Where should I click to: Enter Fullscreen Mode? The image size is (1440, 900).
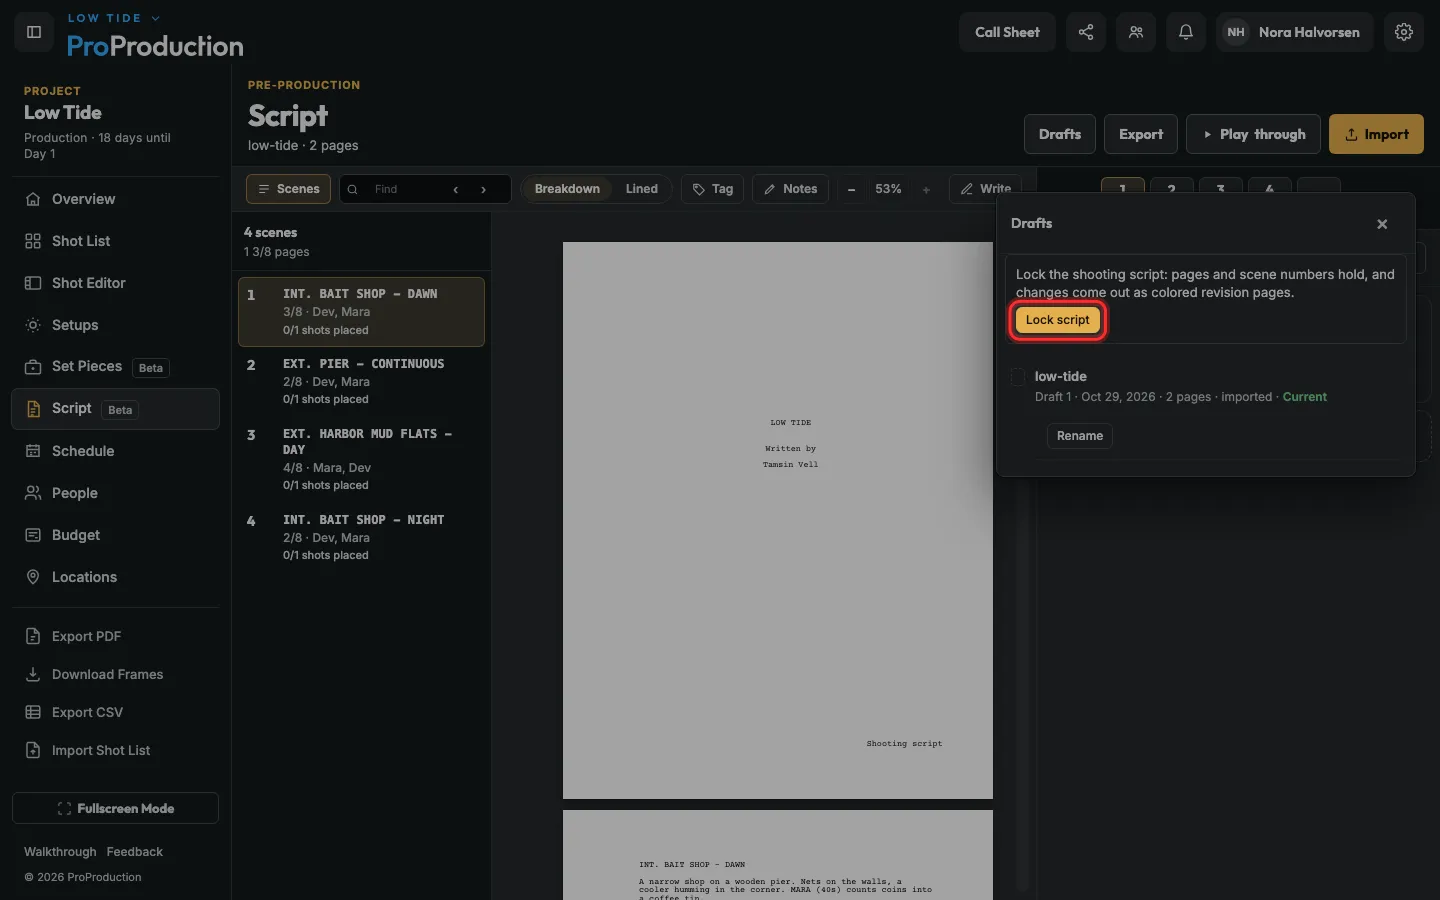tap(116, 808)
